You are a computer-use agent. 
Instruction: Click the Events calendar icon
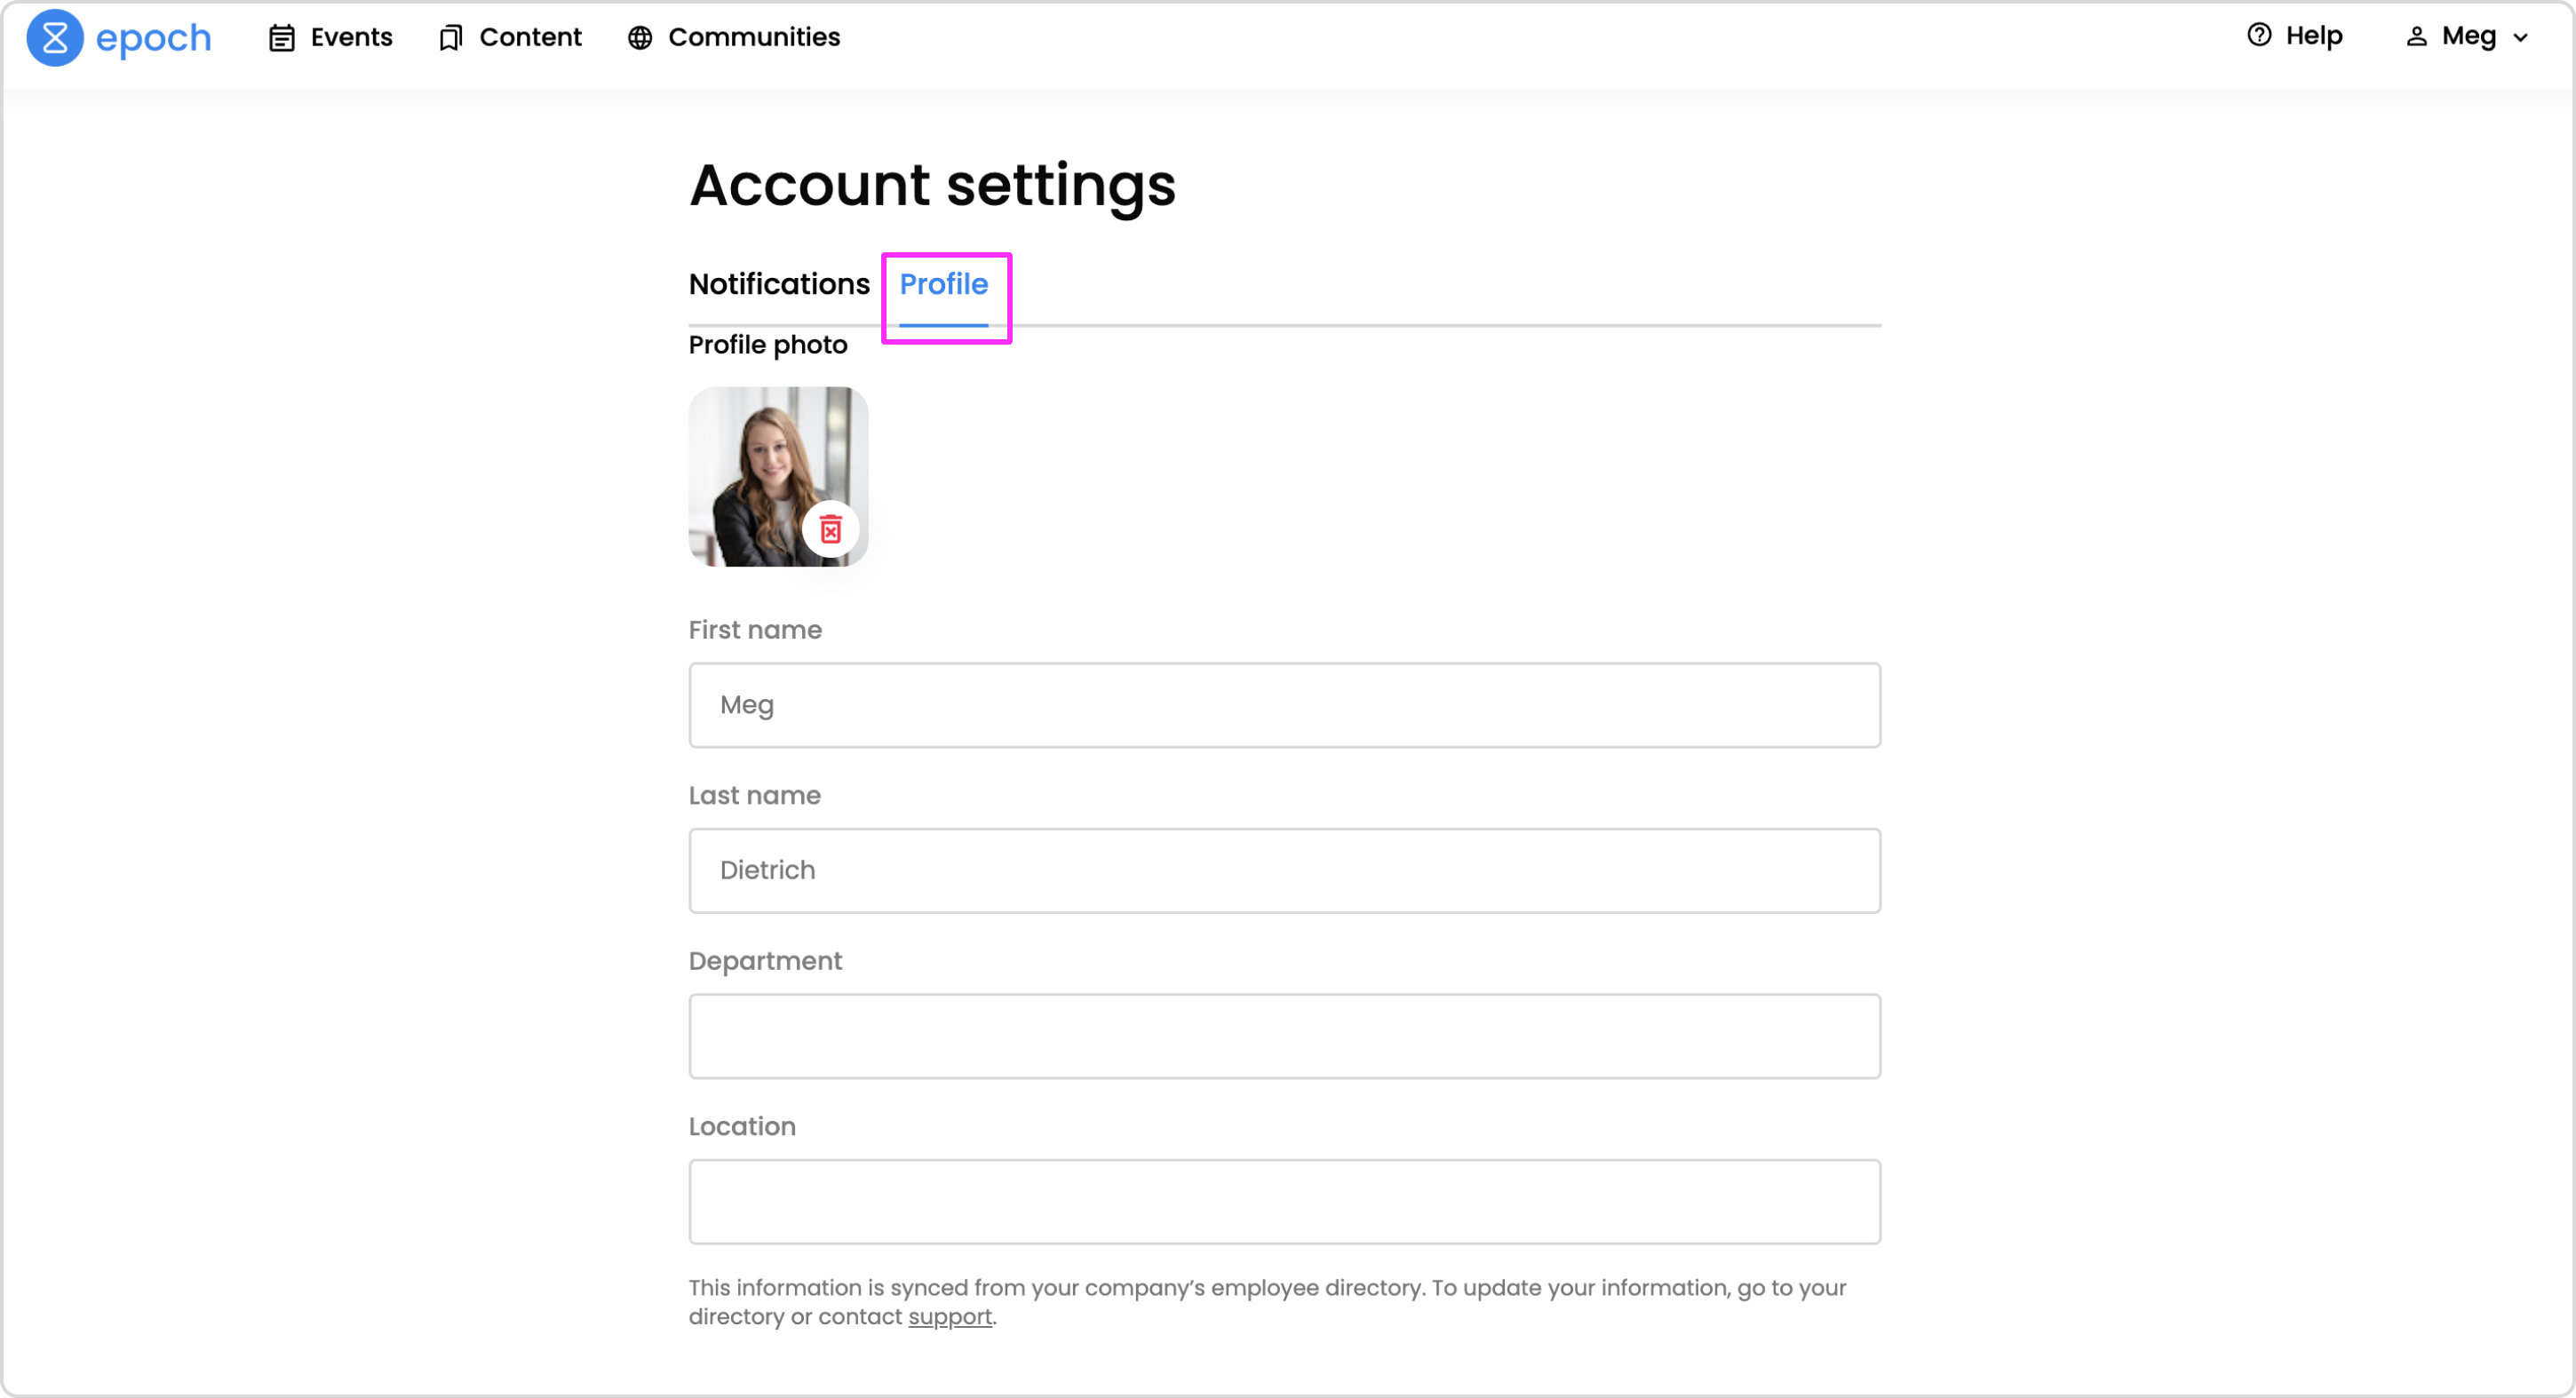click(x=282, y=38)
